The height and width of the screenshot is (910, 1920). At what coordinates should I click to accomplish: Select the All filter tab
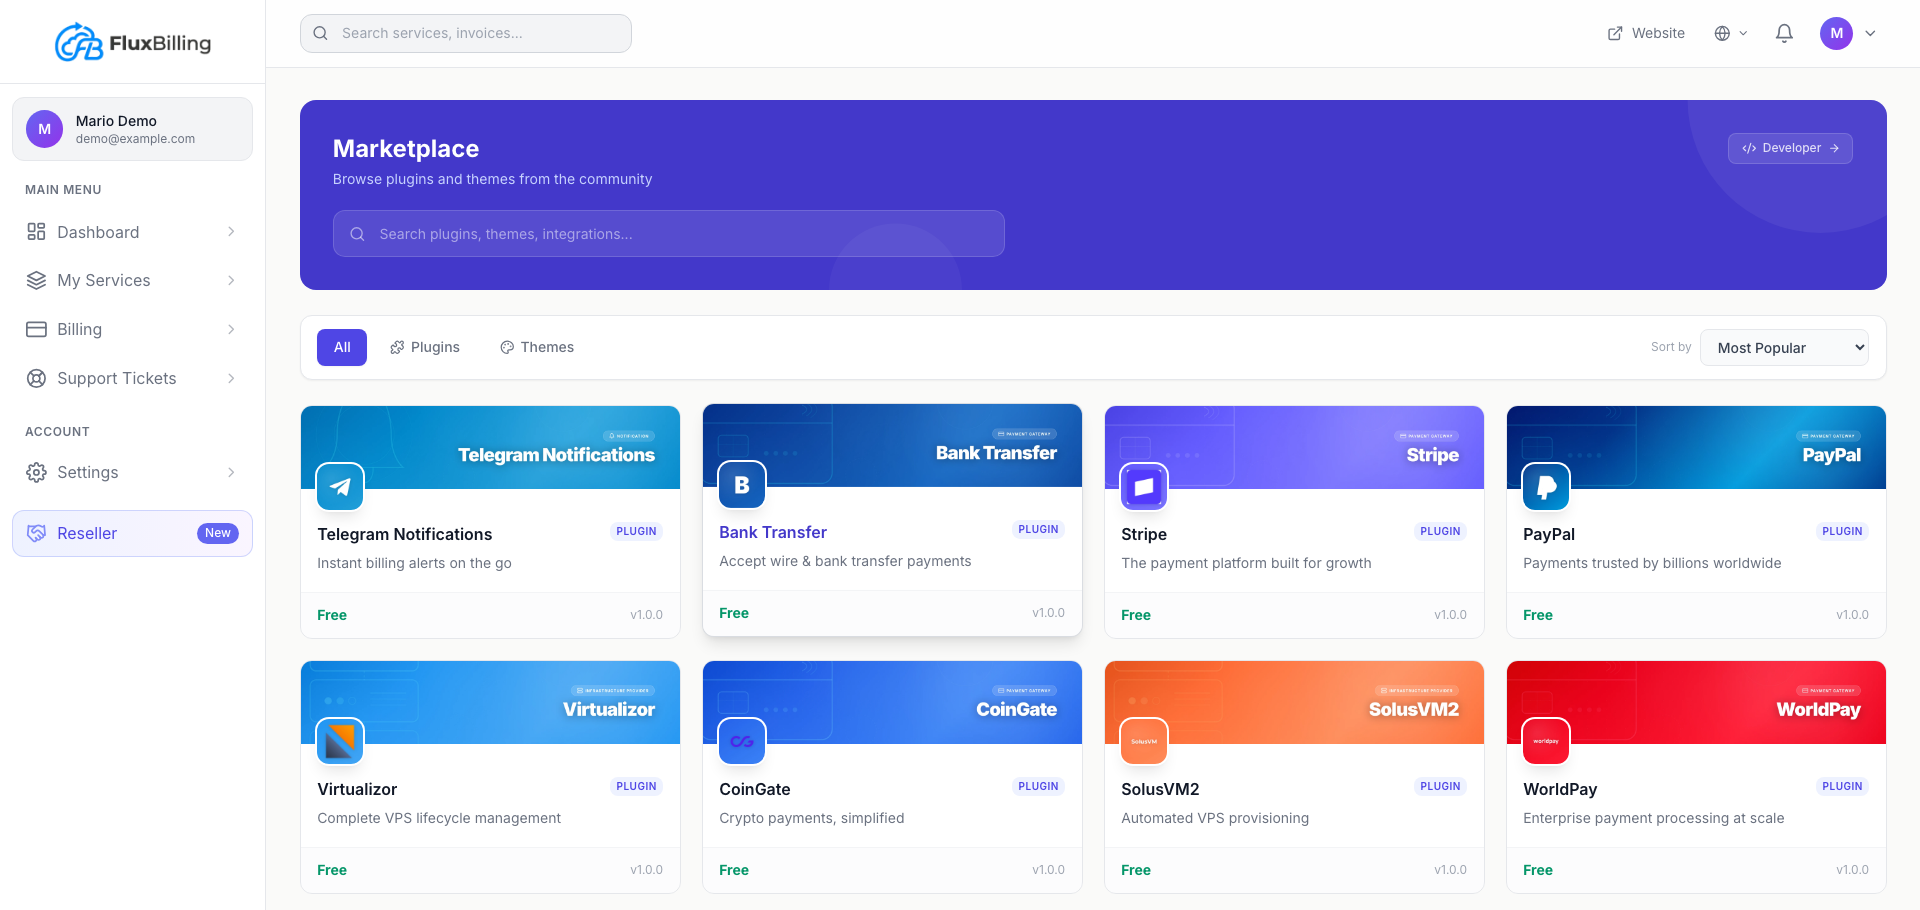pos(342,347)
